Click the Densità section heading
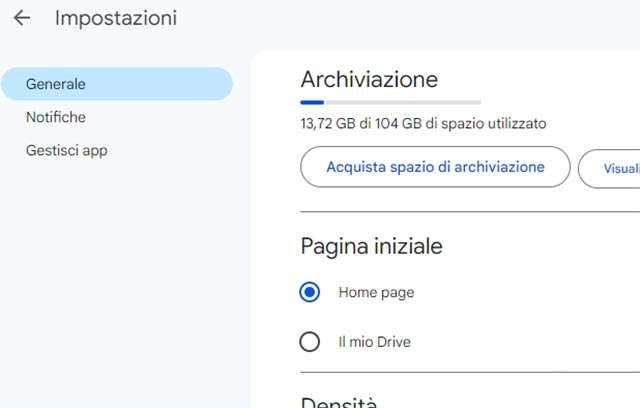This screenshot has height=408, width=640. click(339, 403)
